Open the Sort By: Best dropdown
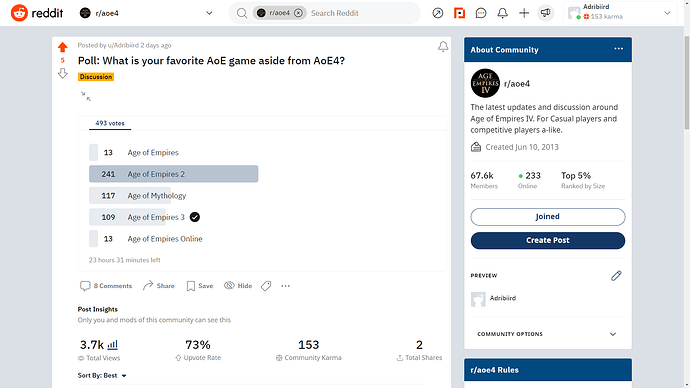This screenshot has height=388, width=690. pyautogui.click(x=102, y=376)
